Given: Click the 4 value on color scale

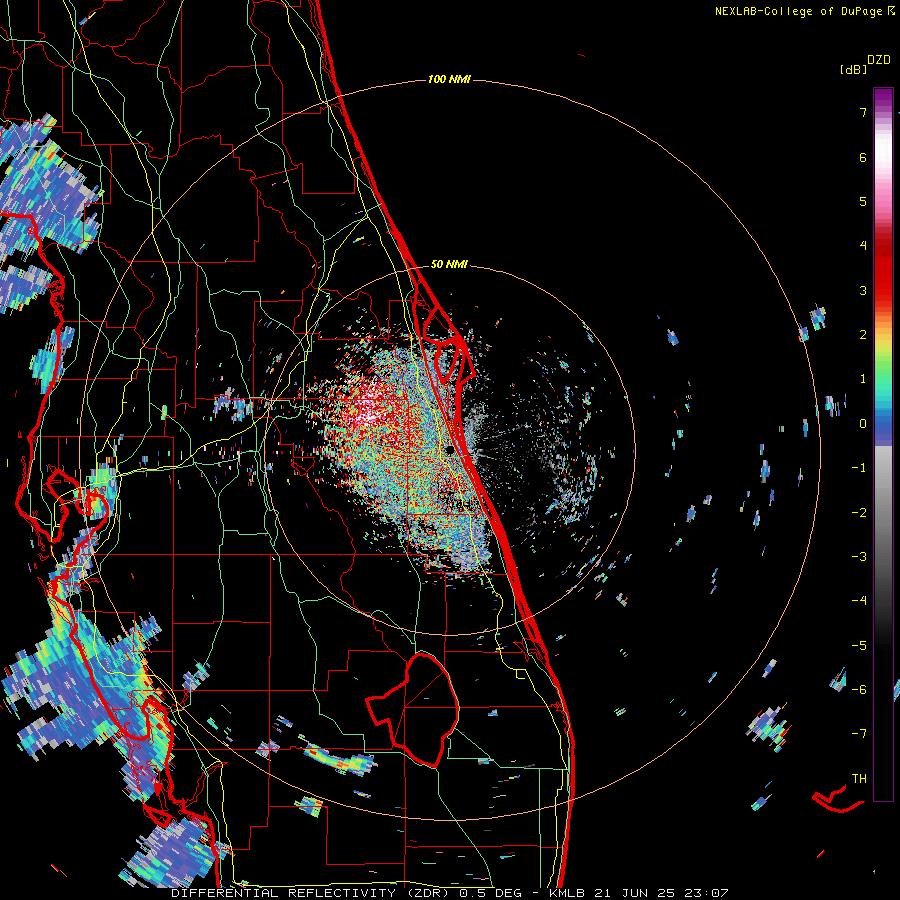Looking at the screenshot, I should click(863, 246).
